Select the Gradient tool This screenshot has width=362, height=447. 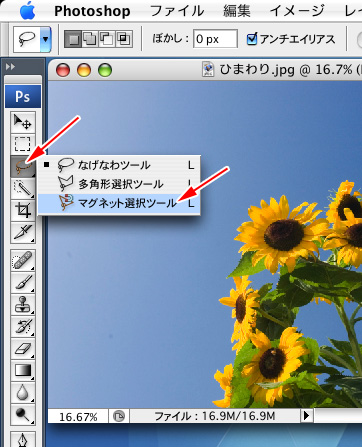23,371
